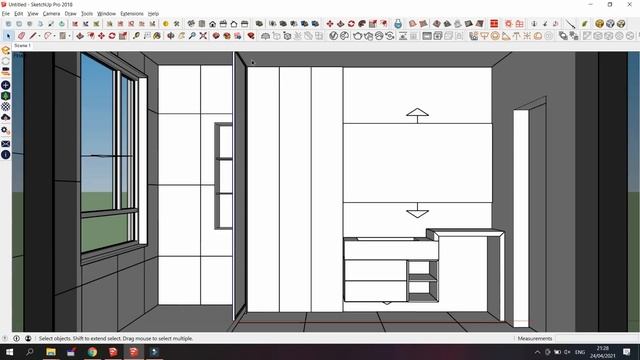Open the Rectangle tool dropdown arrow
Image resolution: width=640 pixels, height=360 pixels.
tap(69, 36)
